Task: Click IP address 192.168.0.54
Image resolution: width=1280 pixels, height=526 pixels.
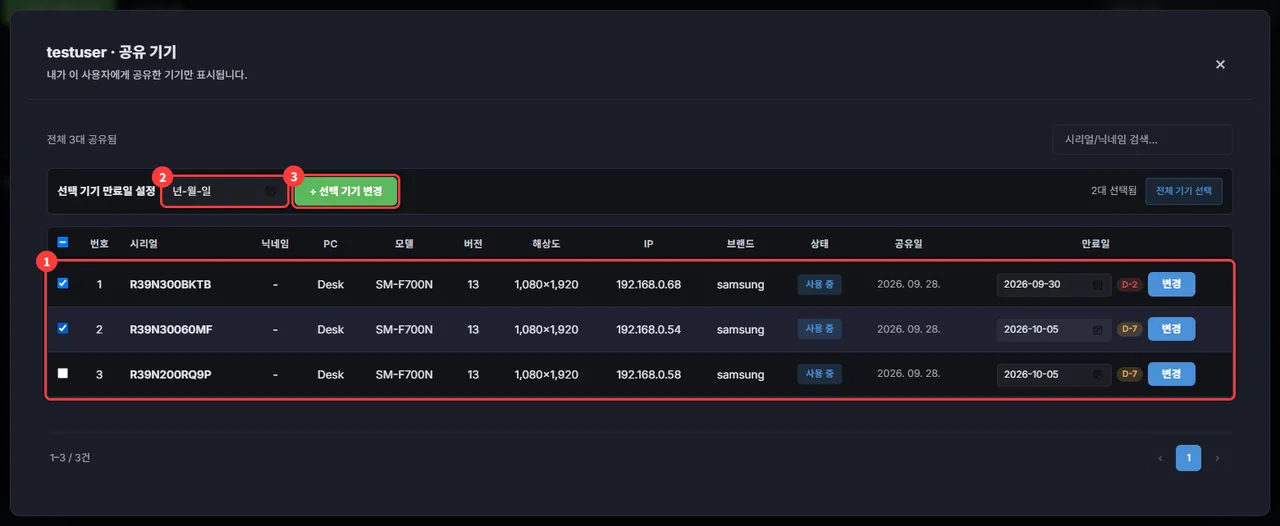Action: click(648, 330)
